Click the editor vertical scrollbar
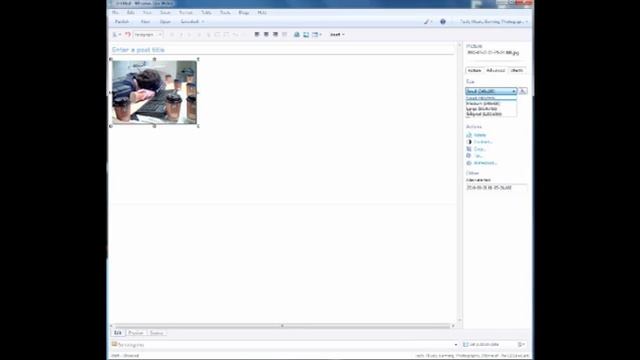This screenshot has width=640, height=360. [x=460, y=182]
